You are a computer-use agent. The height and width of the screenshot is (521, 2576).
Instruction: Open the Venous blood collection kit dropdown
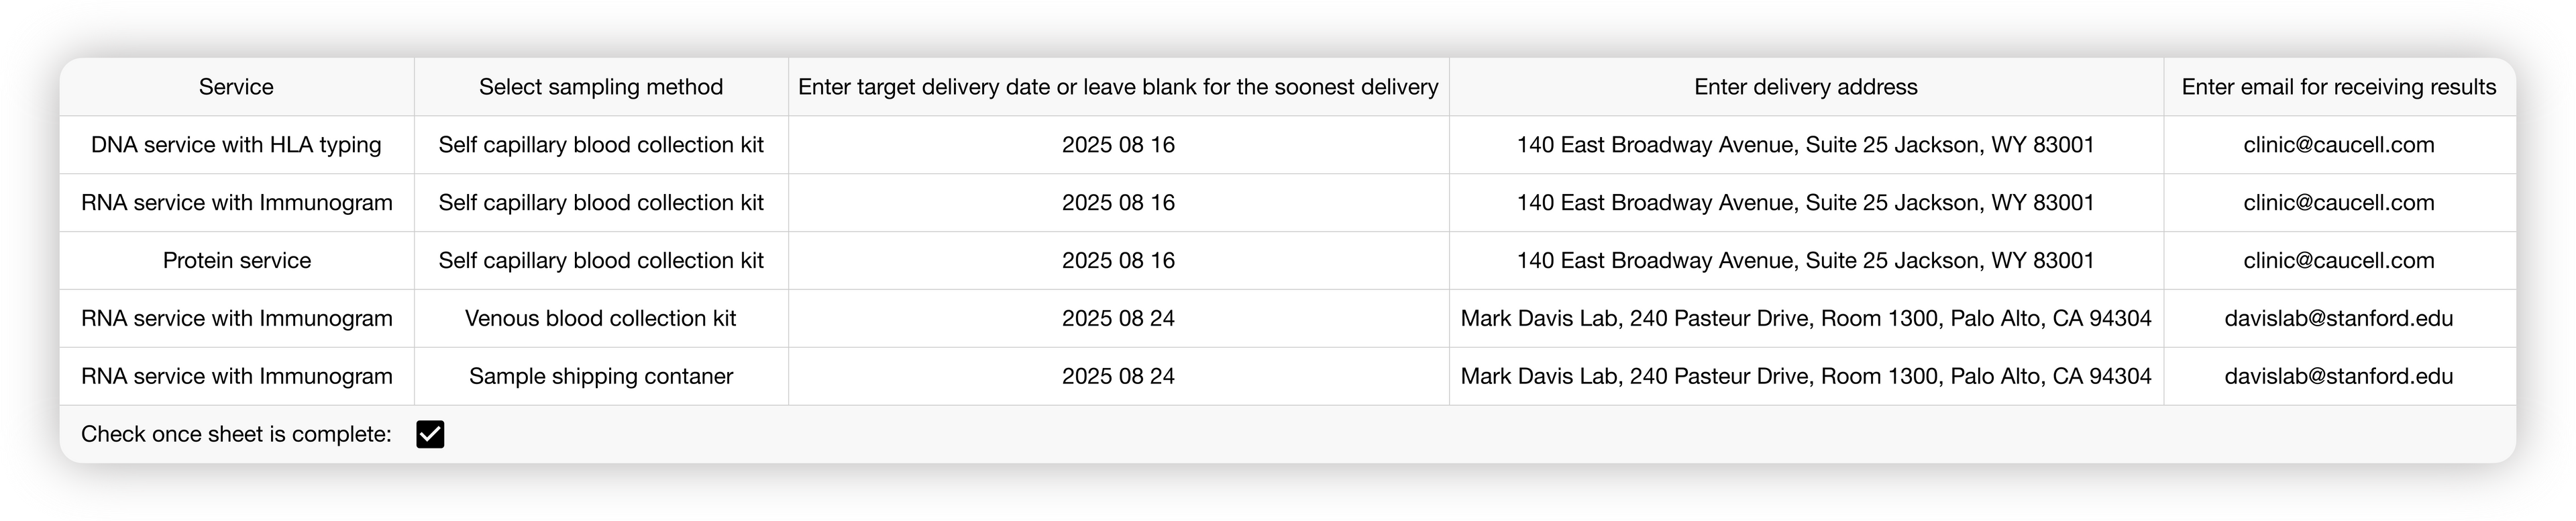(x=600, y=319)
